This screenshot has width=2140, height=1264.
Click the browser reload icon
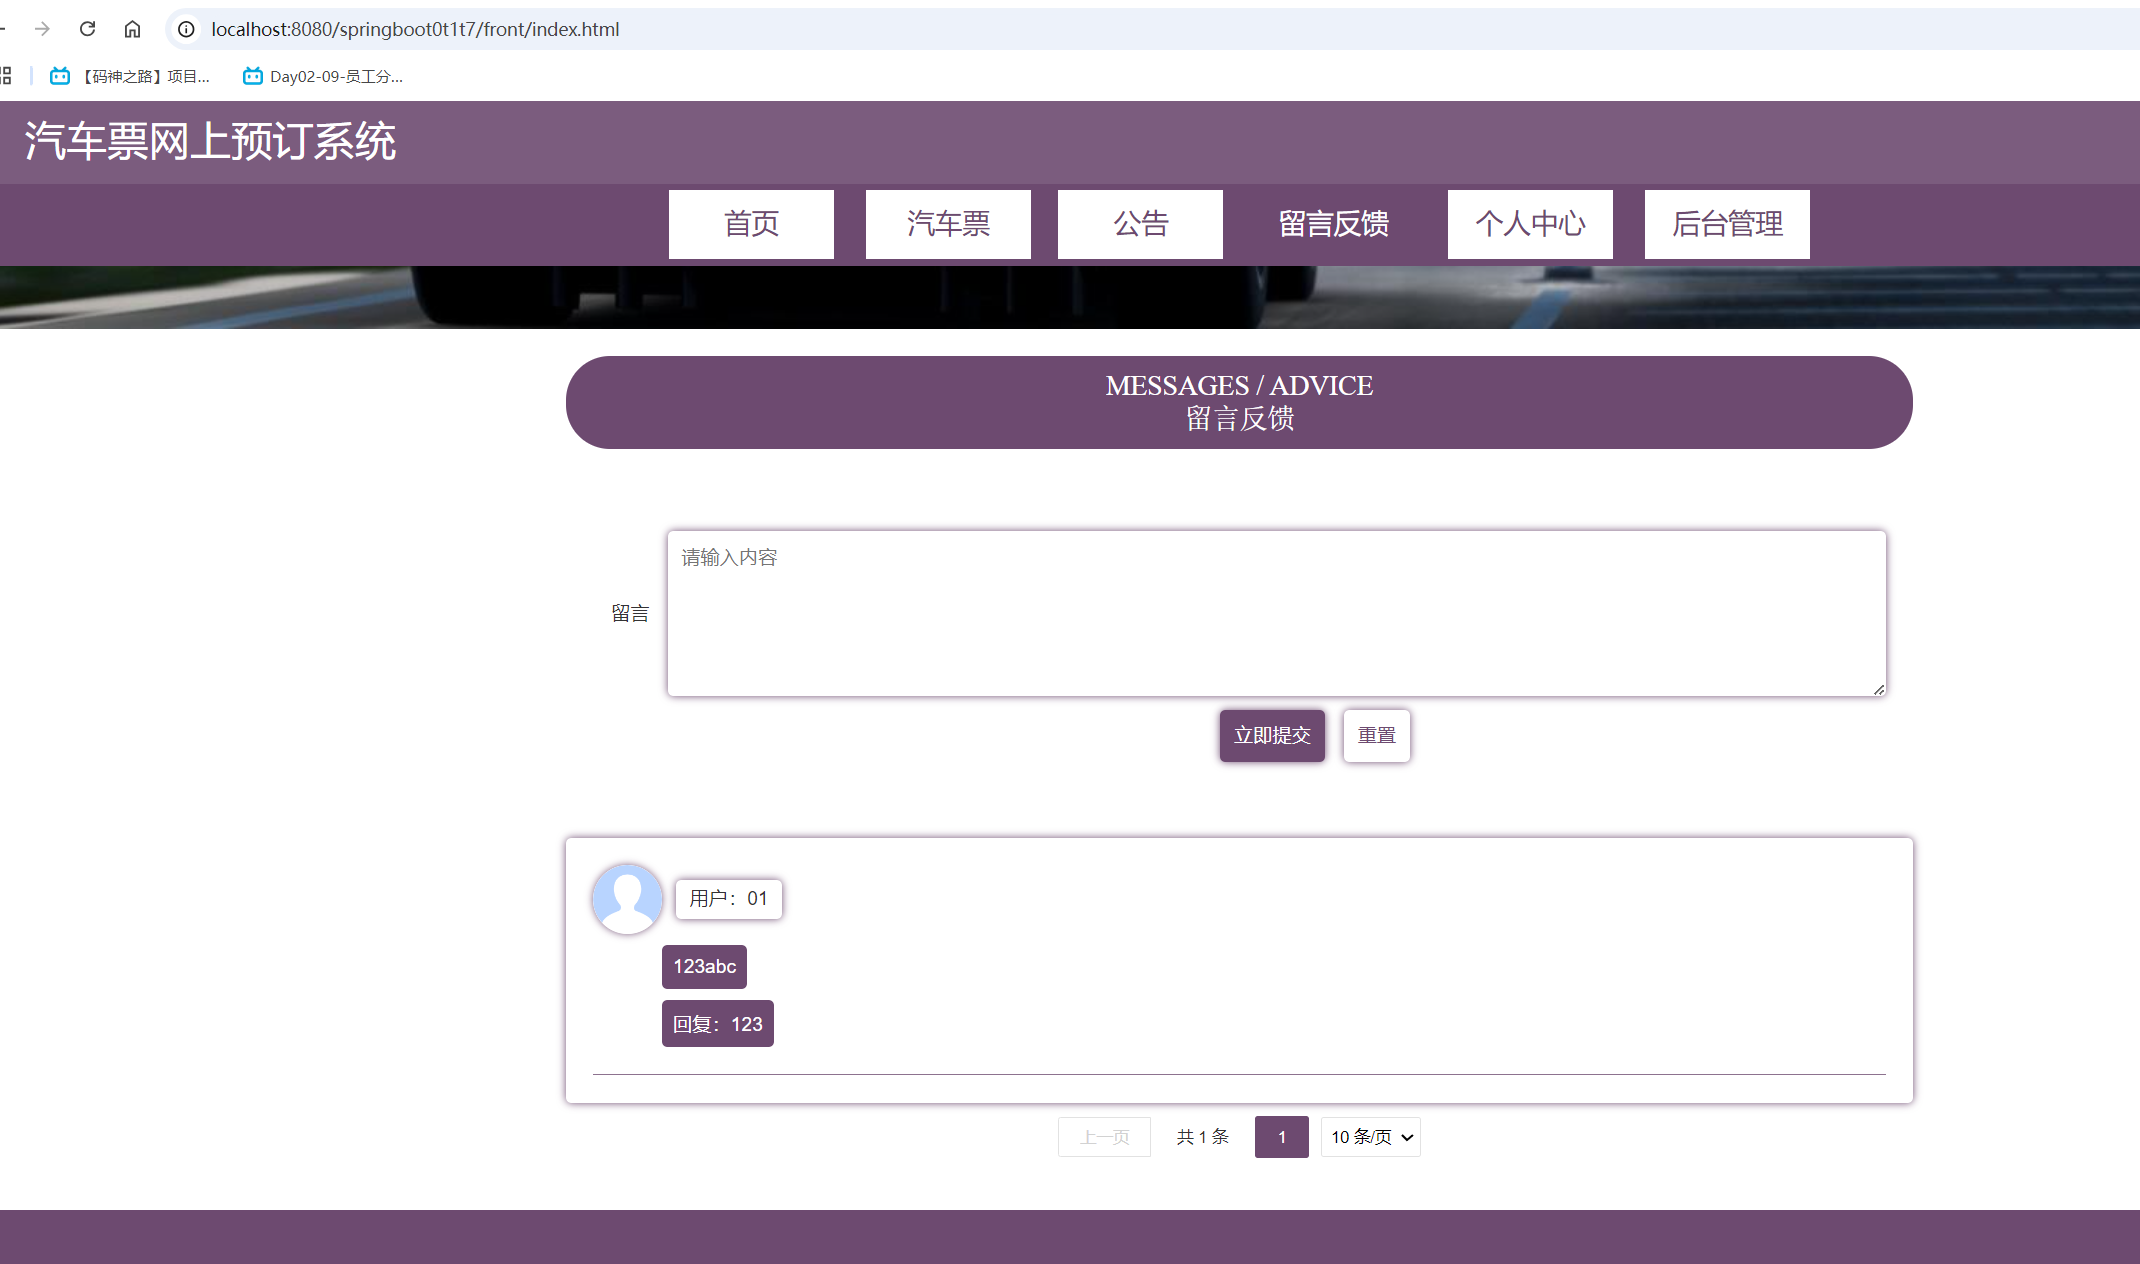(87, 29)
